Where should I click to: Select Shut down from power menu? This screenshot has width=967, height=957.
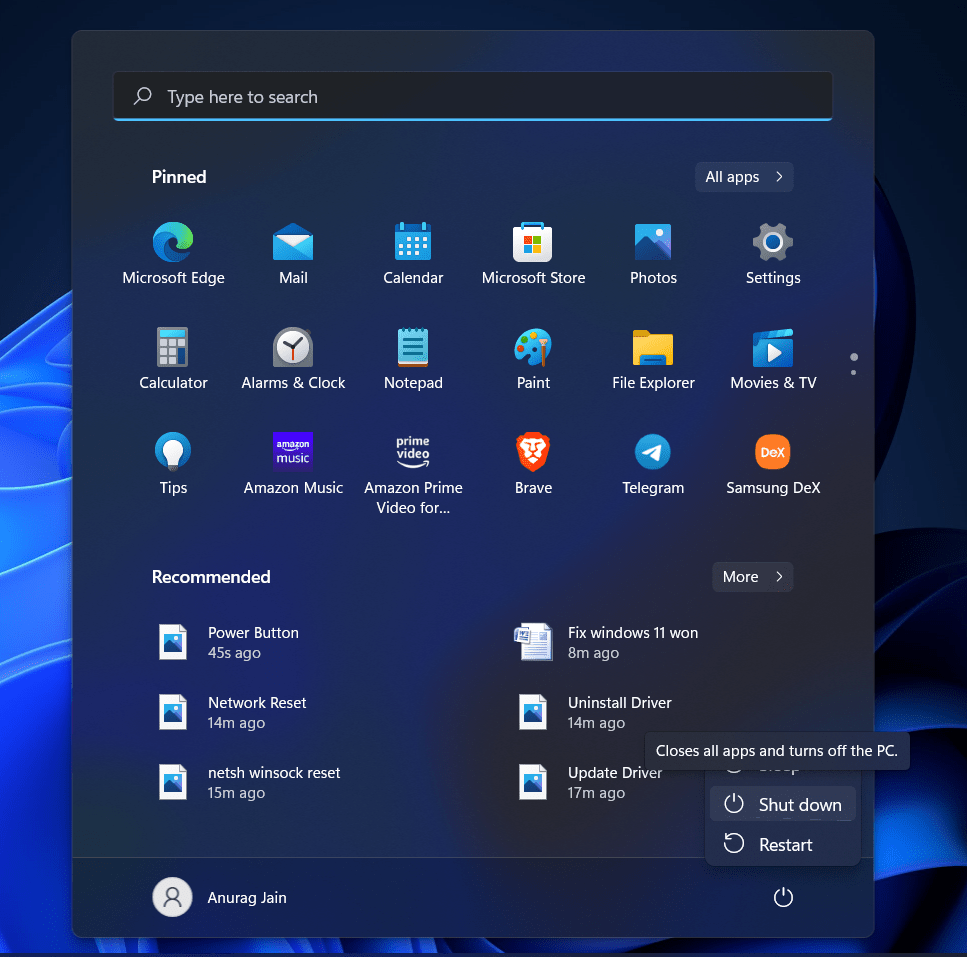click(x=783, y=804)
